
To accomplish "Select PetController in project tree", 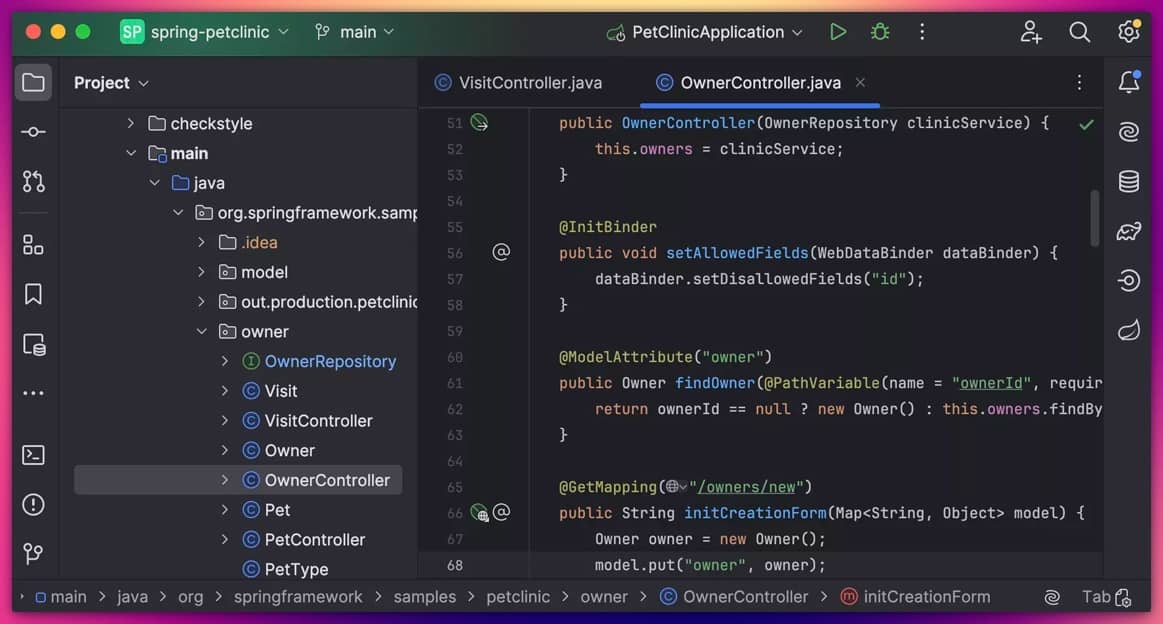I will click(x=314, y=540).
